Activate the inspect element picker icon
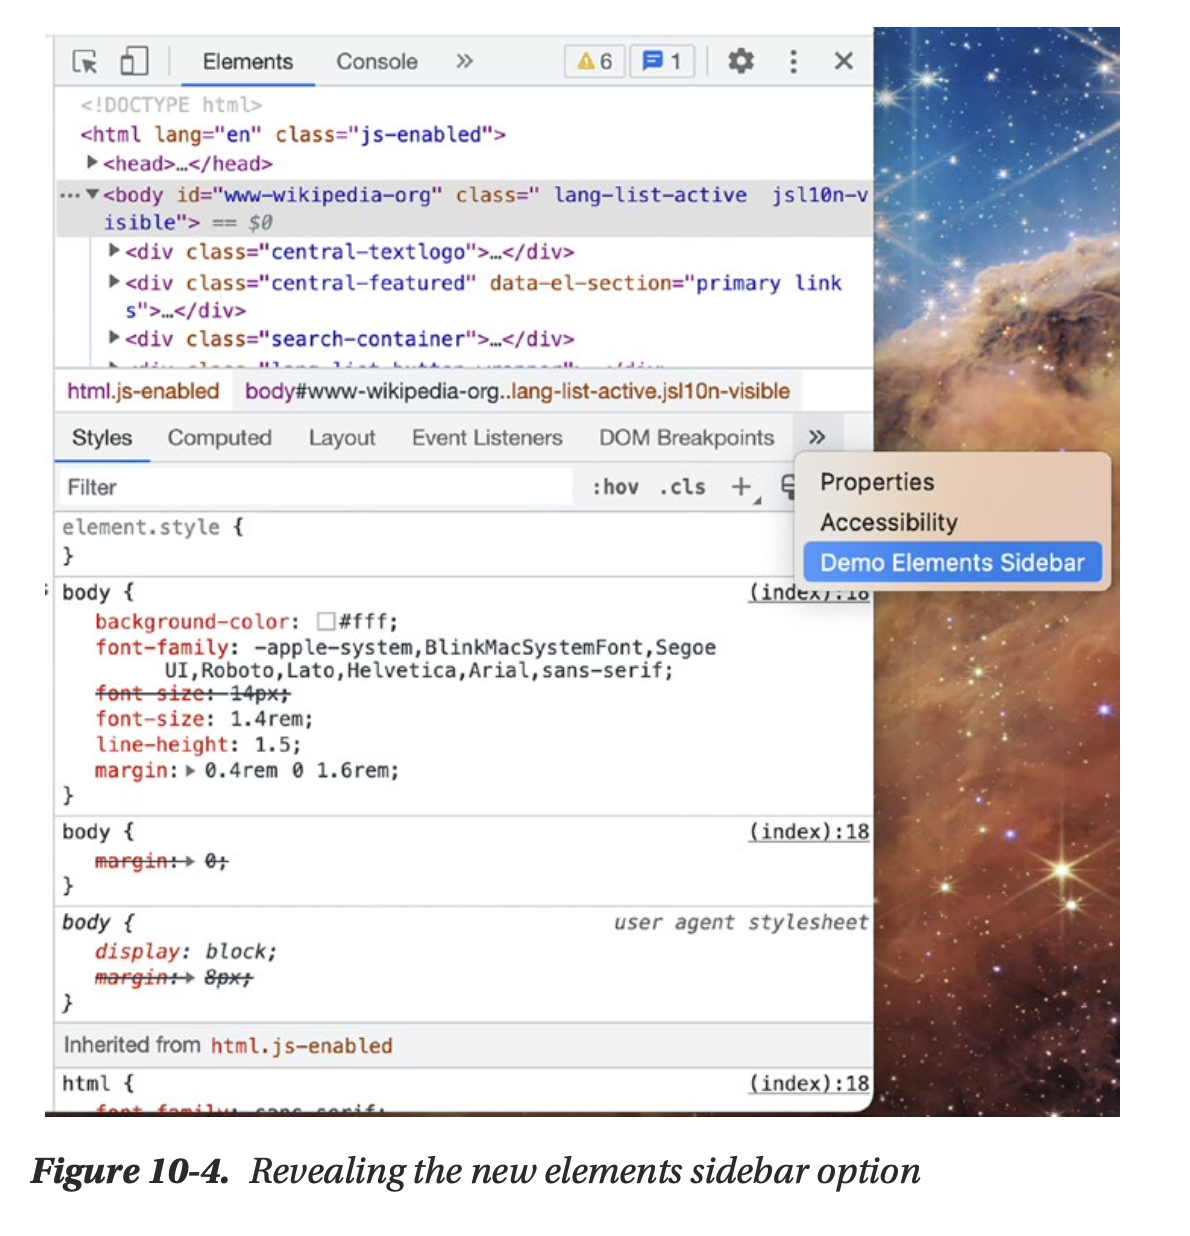The width and height of the screenshot is (1190, 1236). click(85, 62)
